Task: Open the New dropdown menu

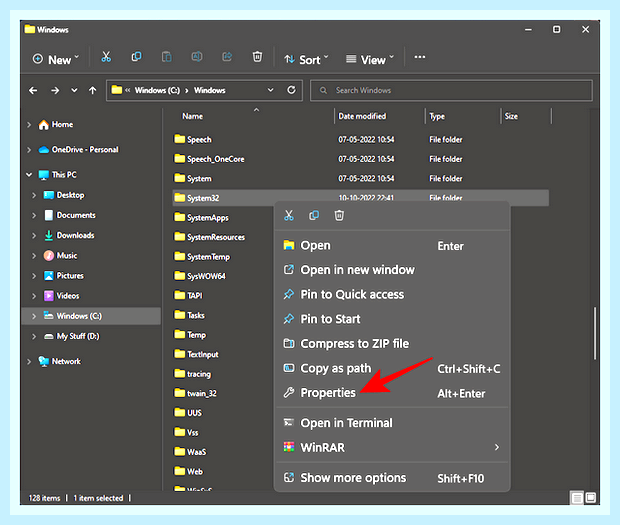Action: (56, 59)
